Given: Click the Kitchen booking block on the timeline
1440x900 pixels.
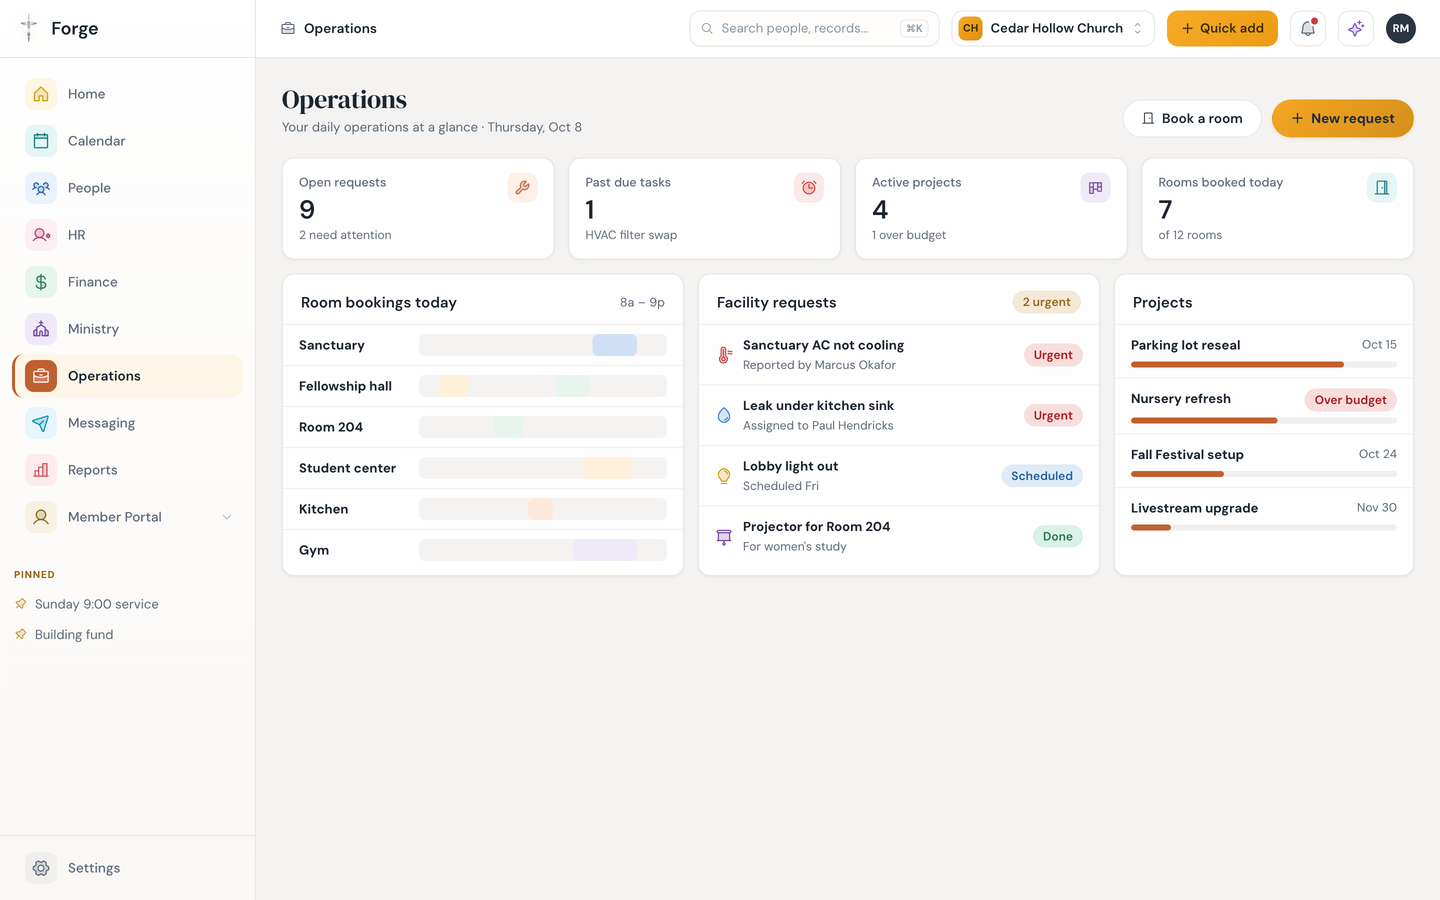Looking at the screenshot, I should coord(541,509).
